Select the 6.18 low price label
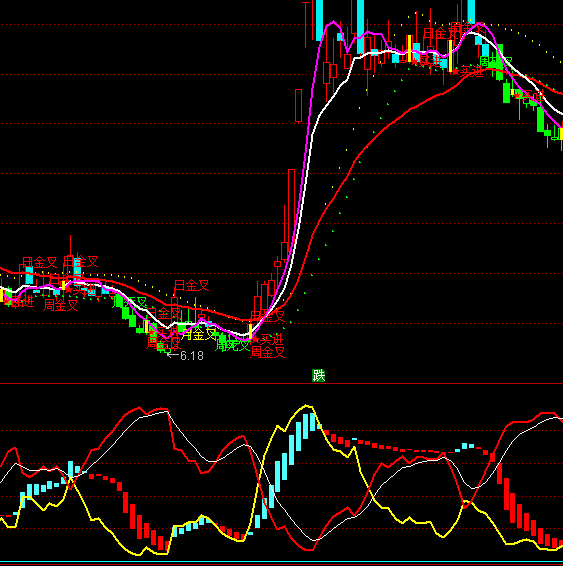 192,356
